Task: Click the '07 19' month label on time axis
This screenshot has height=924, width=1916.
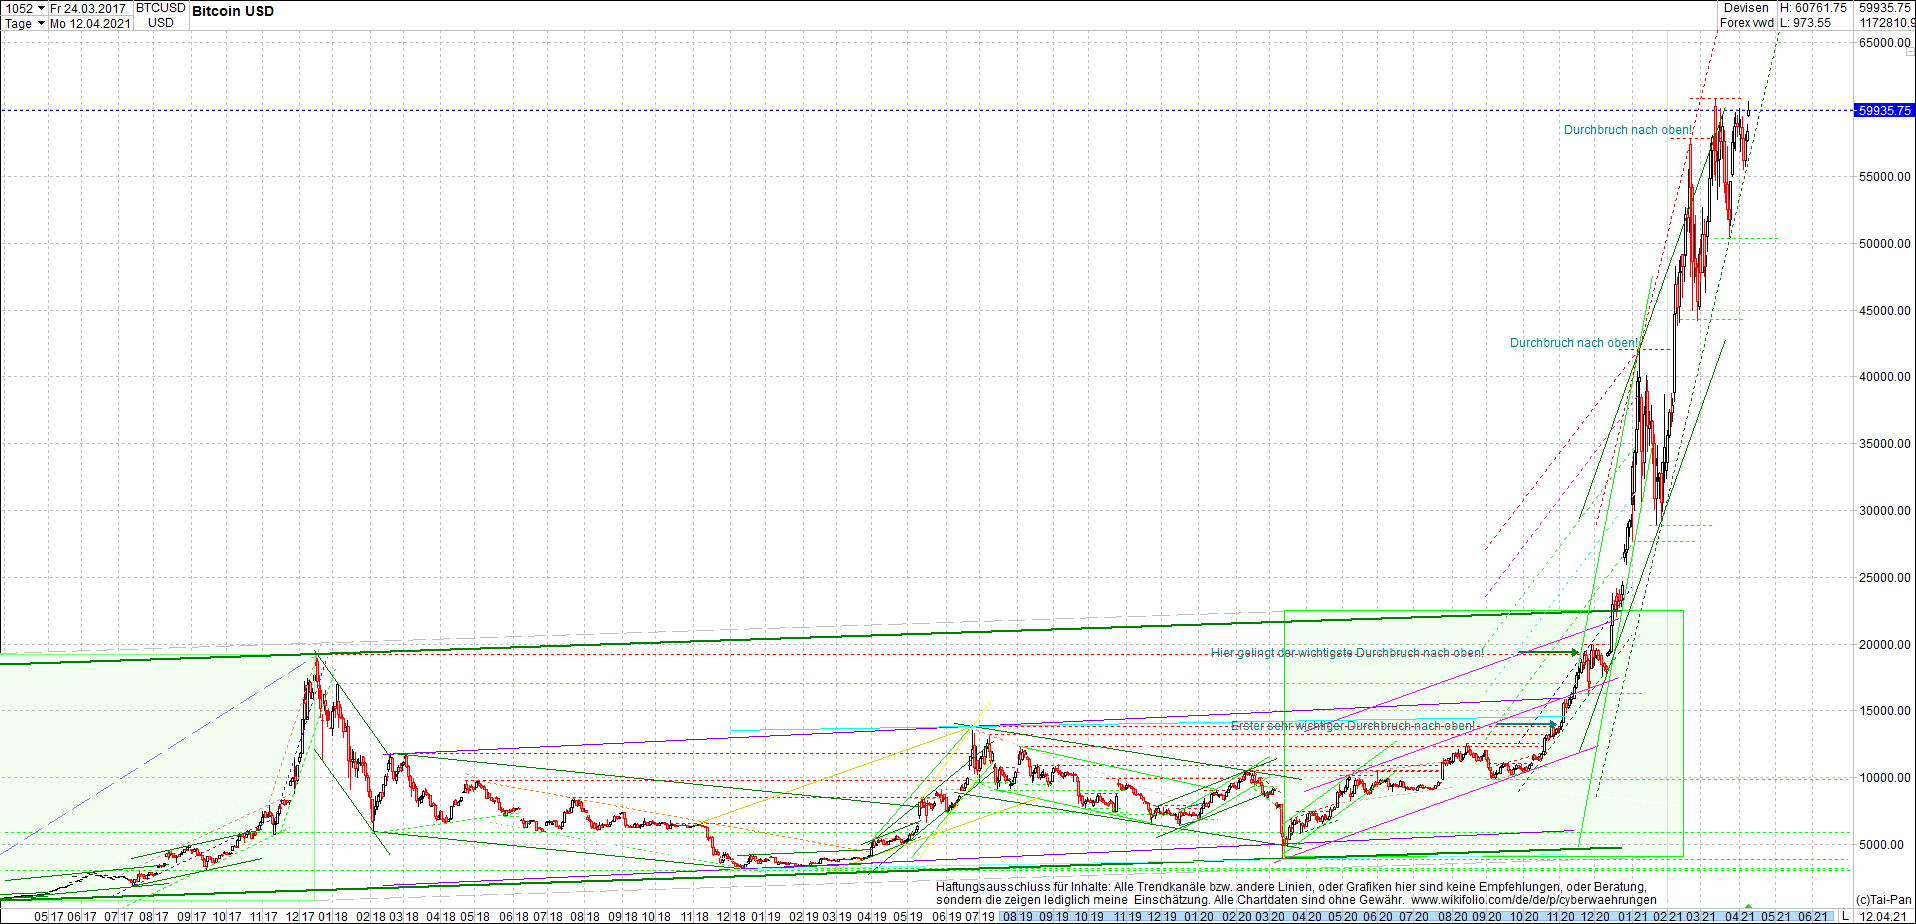Action: point(980,916)
